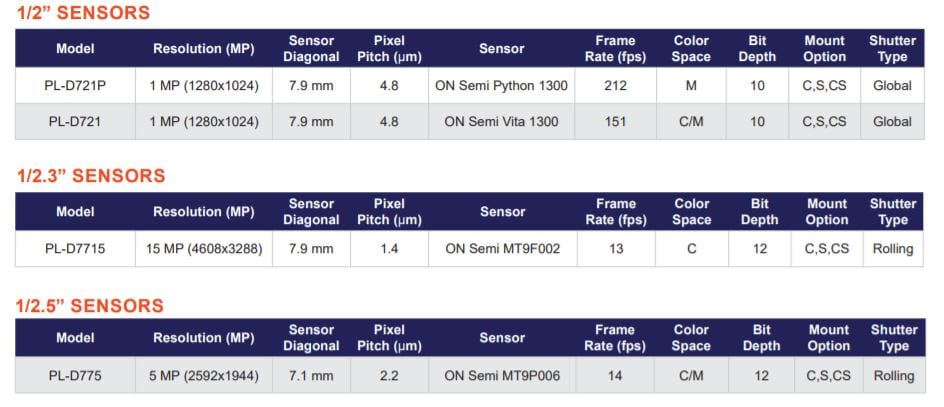The image size is (944, 407).
Task: Click the ON Semi Vita 1300 sensor cell
Action: pyautogui.click(x=501, y=122)
